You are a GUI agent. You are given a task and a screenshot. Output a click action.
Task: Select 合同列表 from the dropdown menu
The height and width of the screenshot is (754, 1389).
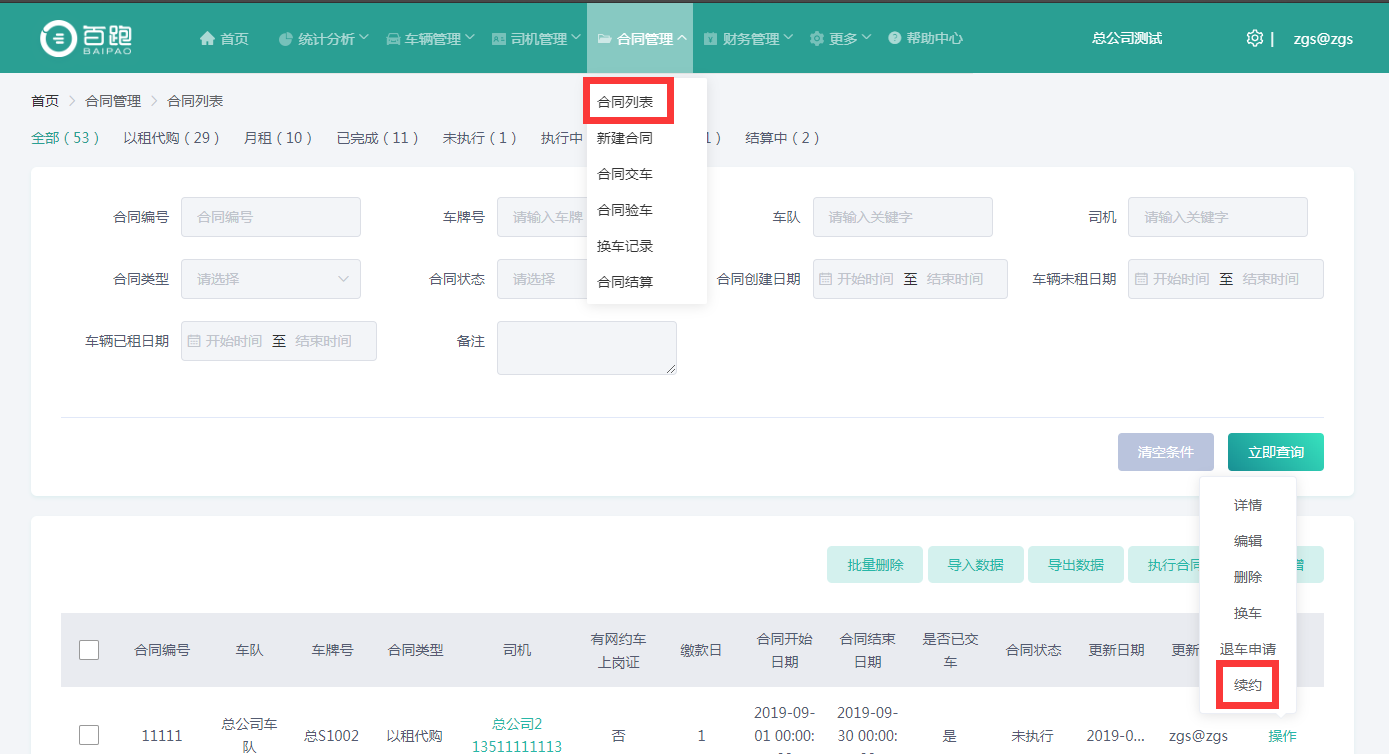point(626,102)
